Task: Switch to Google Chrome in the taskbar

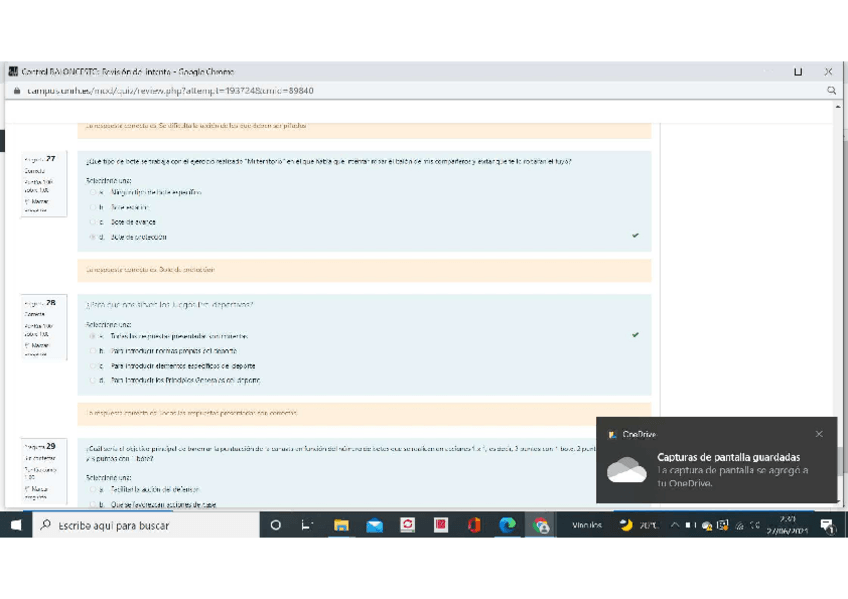Action: tap(541, 525)
